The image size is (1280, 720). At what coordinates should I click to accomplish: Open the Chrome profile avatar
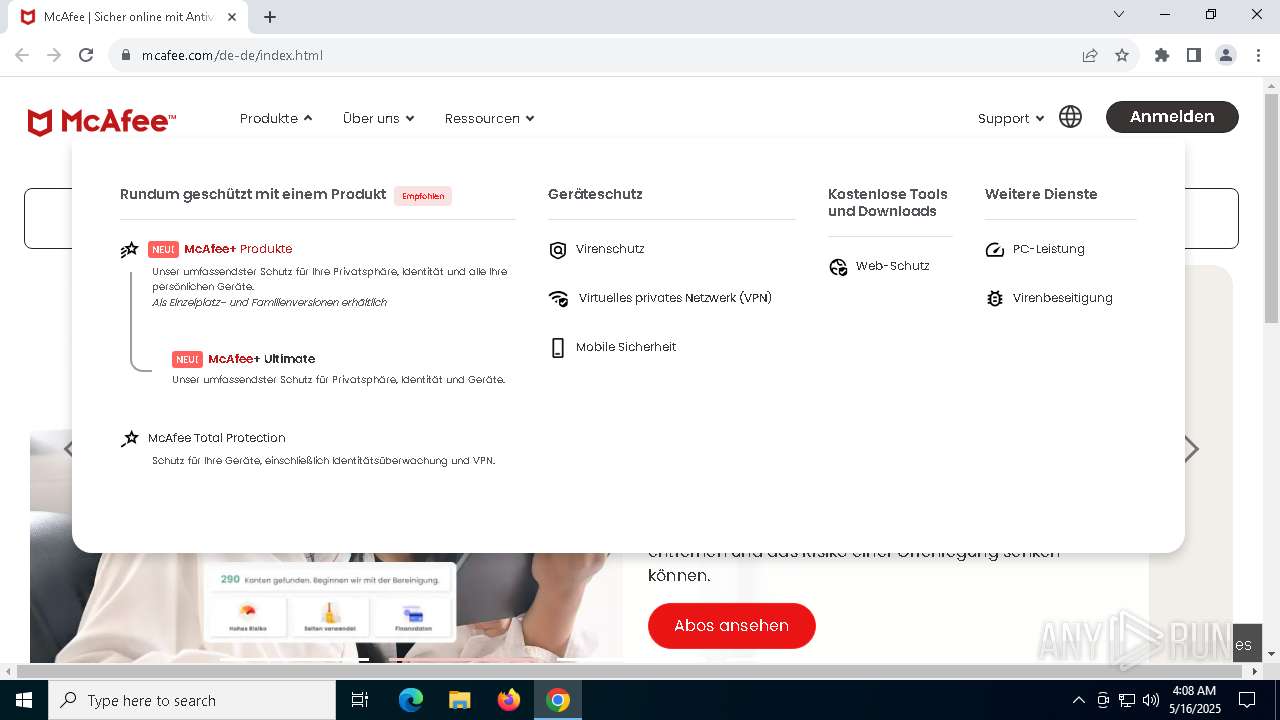(x=1225, y=55)
